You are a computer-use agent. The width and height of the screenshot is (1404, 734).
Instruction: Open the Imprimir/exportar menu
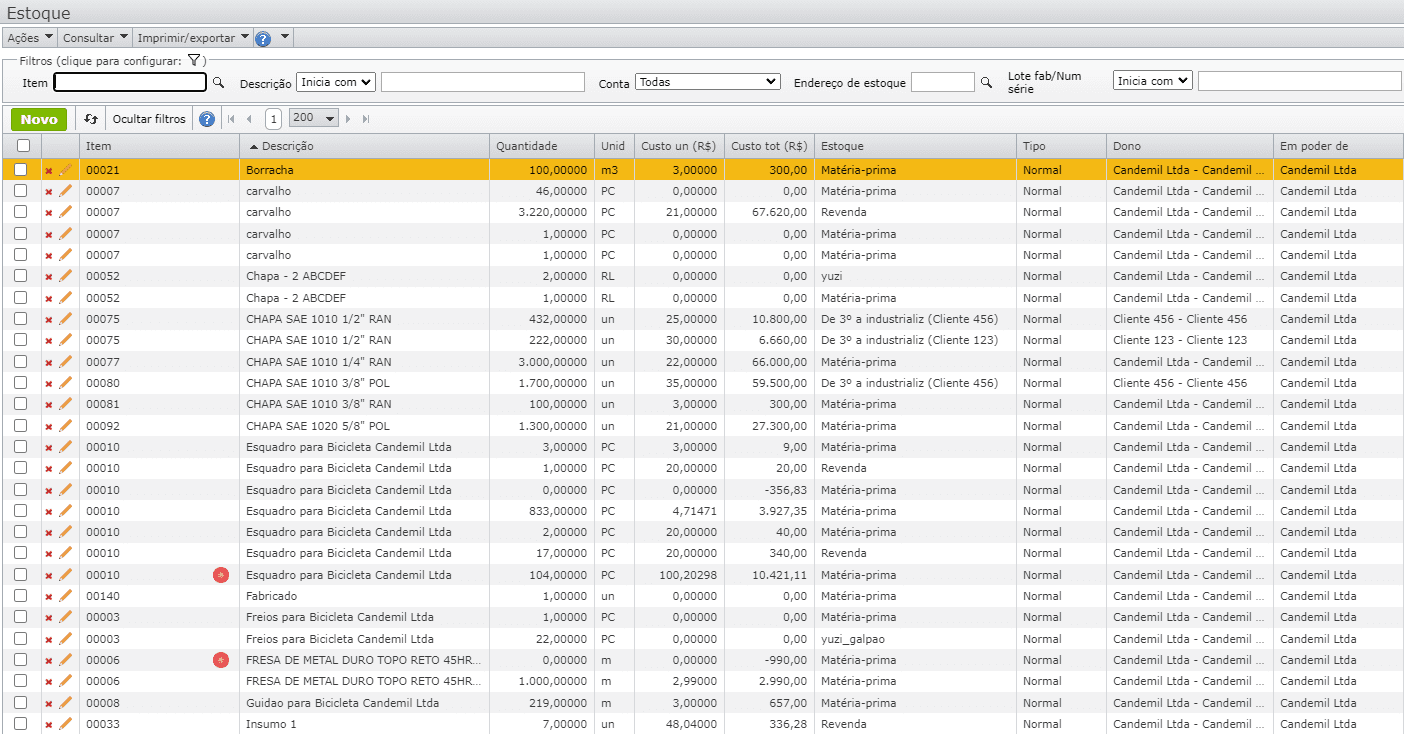tap(193, 38)
